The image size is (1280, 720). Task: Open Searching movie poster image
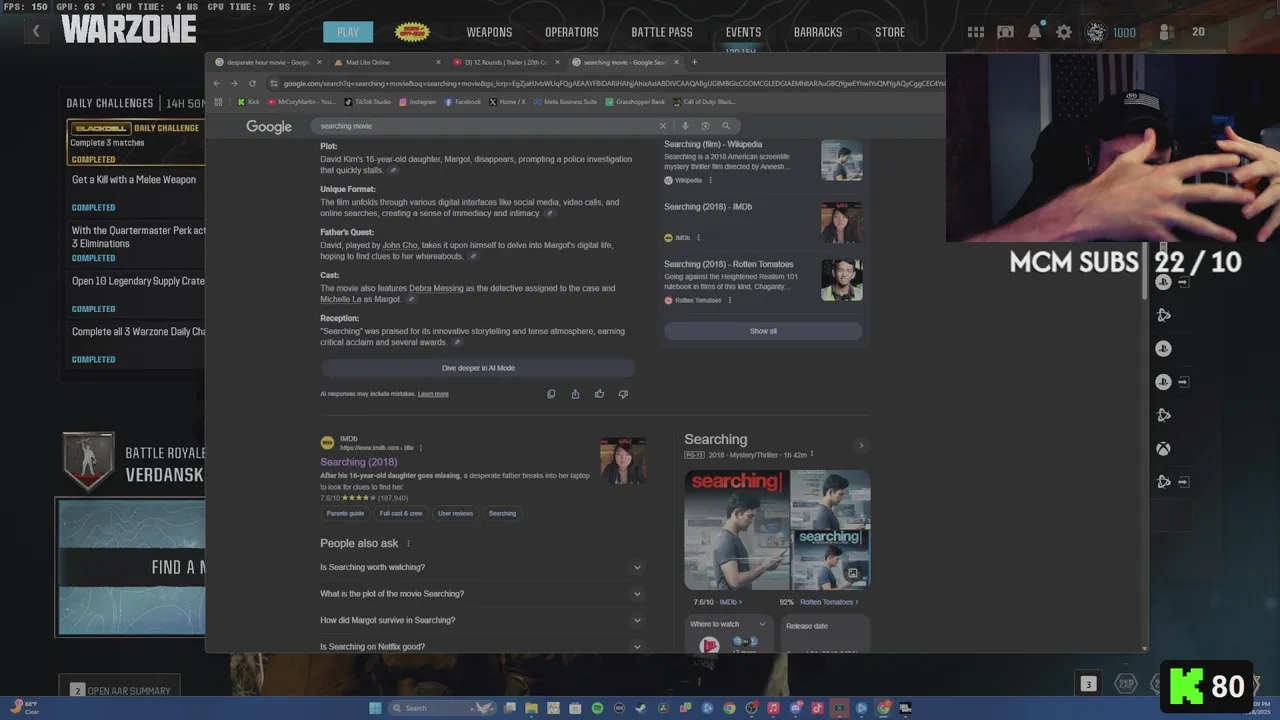[737, 530]
